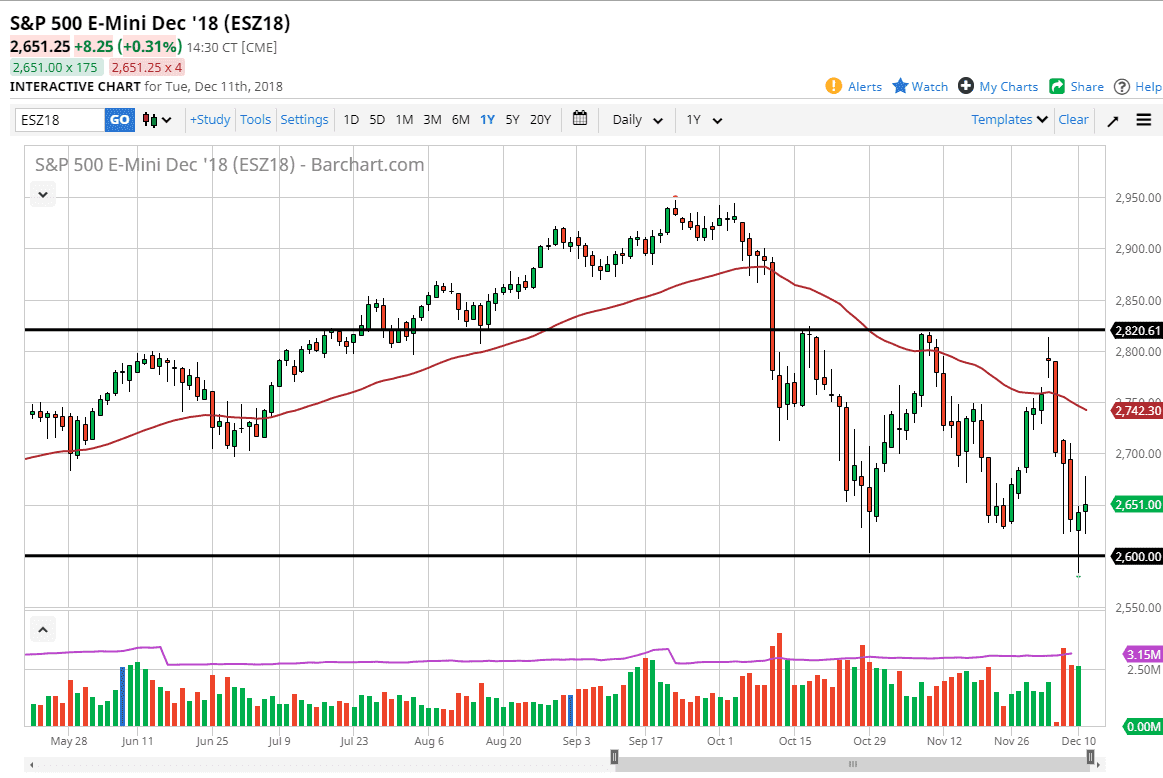The image size is (1163, 778).
Task: Expand the chart options chevron on plot area
Action: click(42, 194)
